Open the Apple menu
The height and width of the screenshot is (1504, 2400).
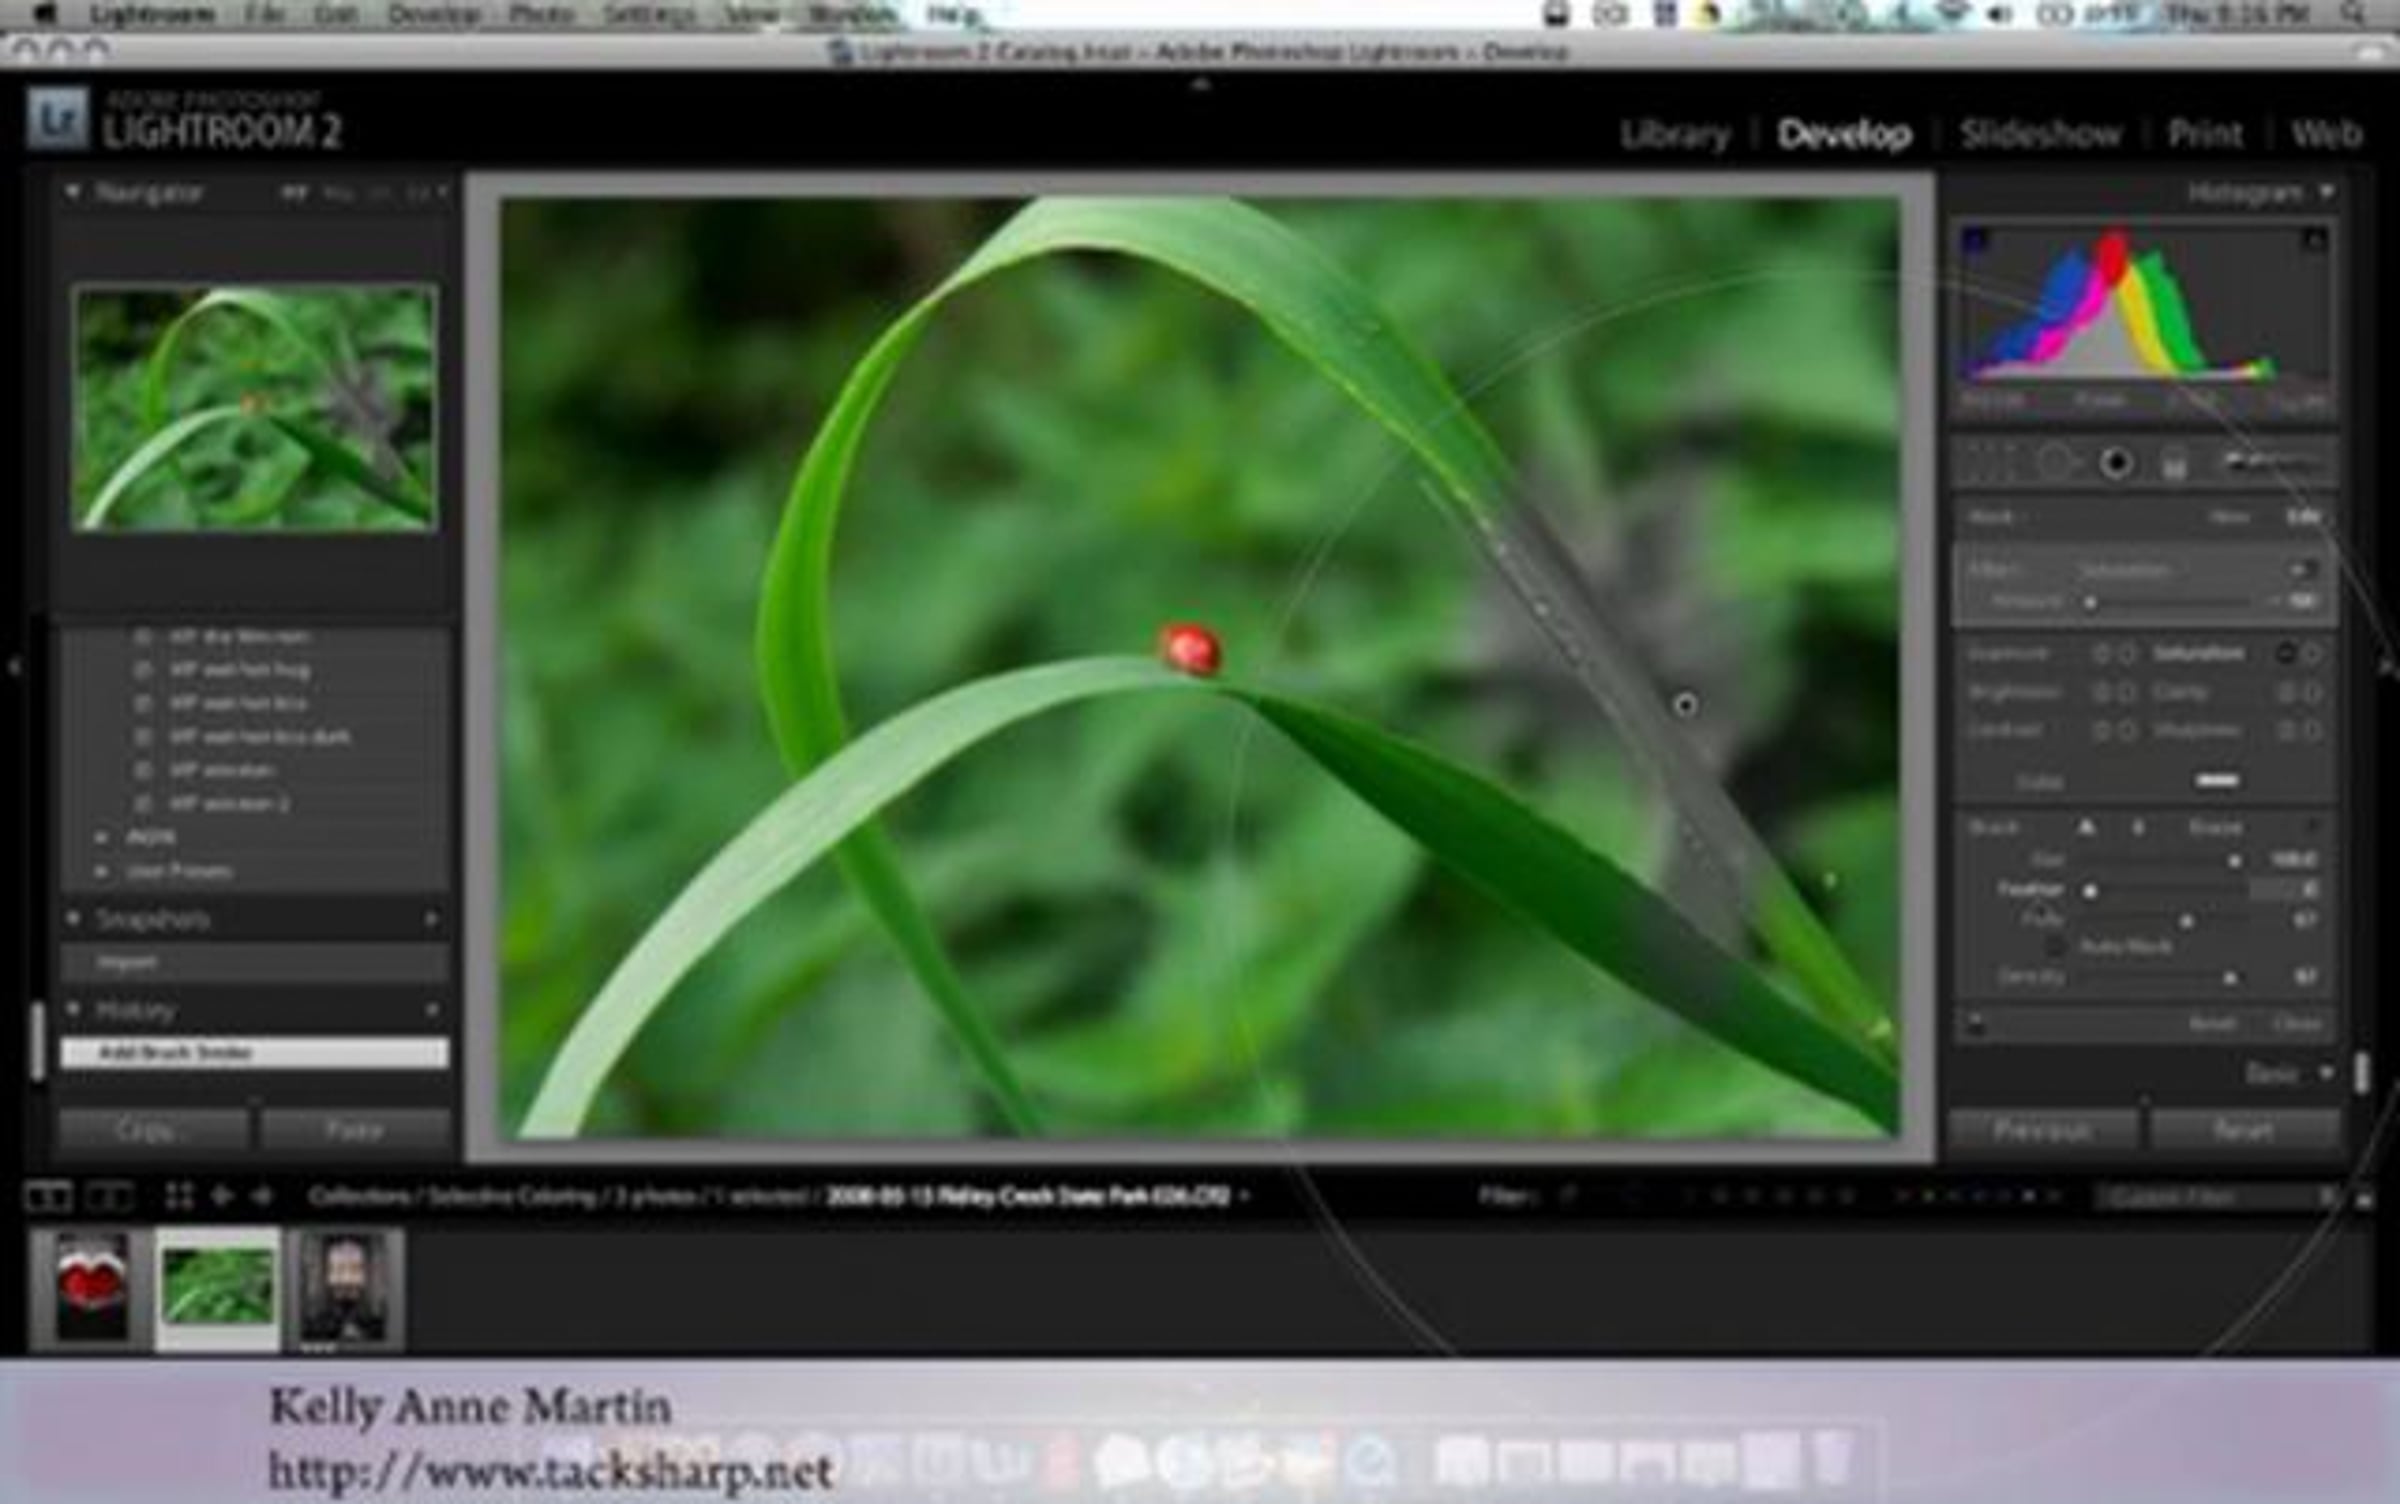click(46, 14)
